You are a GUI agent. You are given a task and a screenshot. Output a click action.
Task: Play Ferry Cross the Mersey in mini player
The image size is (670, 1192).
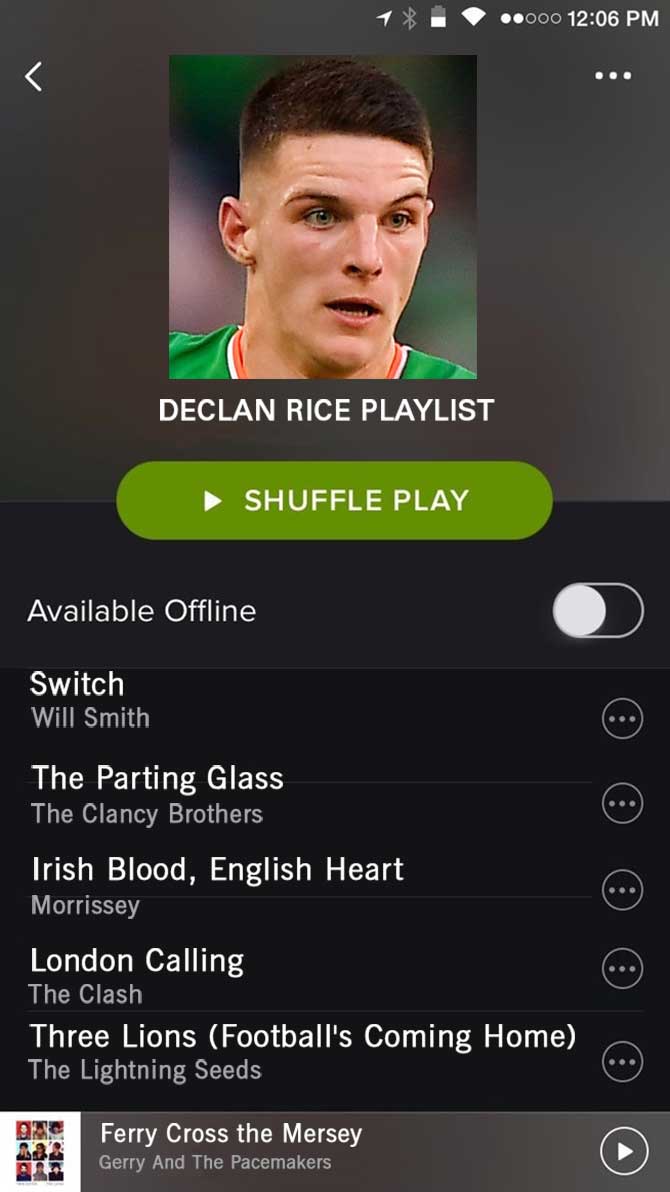click(624, 1151)
